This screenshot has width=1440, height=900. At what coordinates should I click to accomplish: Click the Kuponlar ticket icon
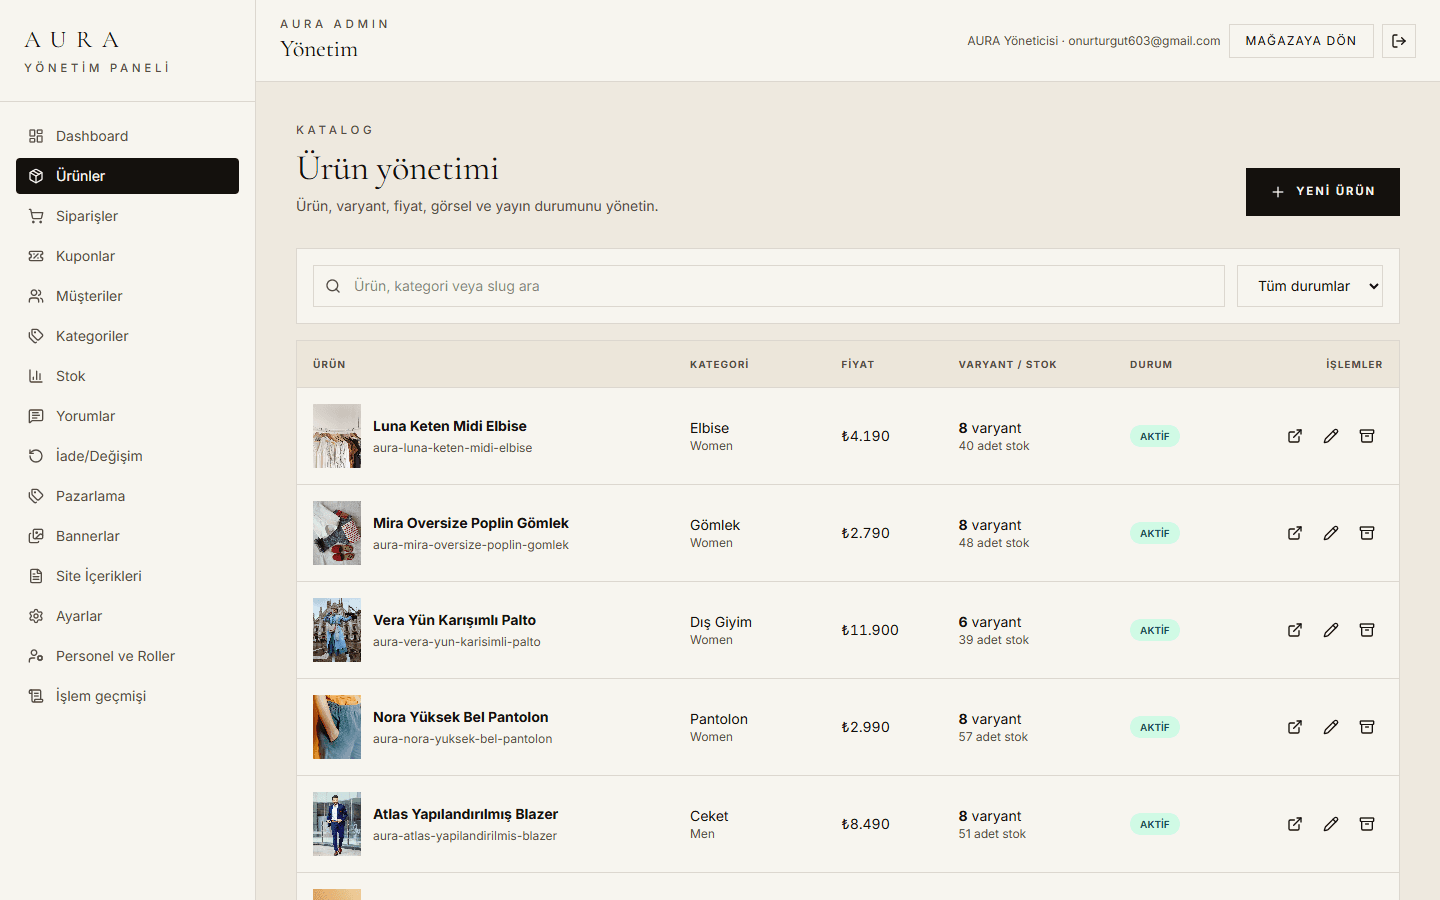(36, 256)
